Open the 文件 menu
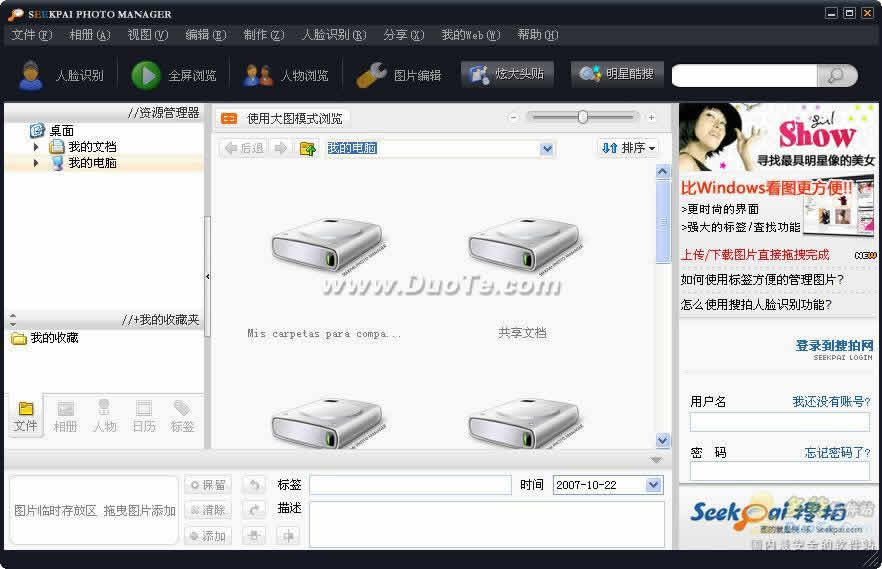Screen dimensions: 882x569 pos(32,35)
